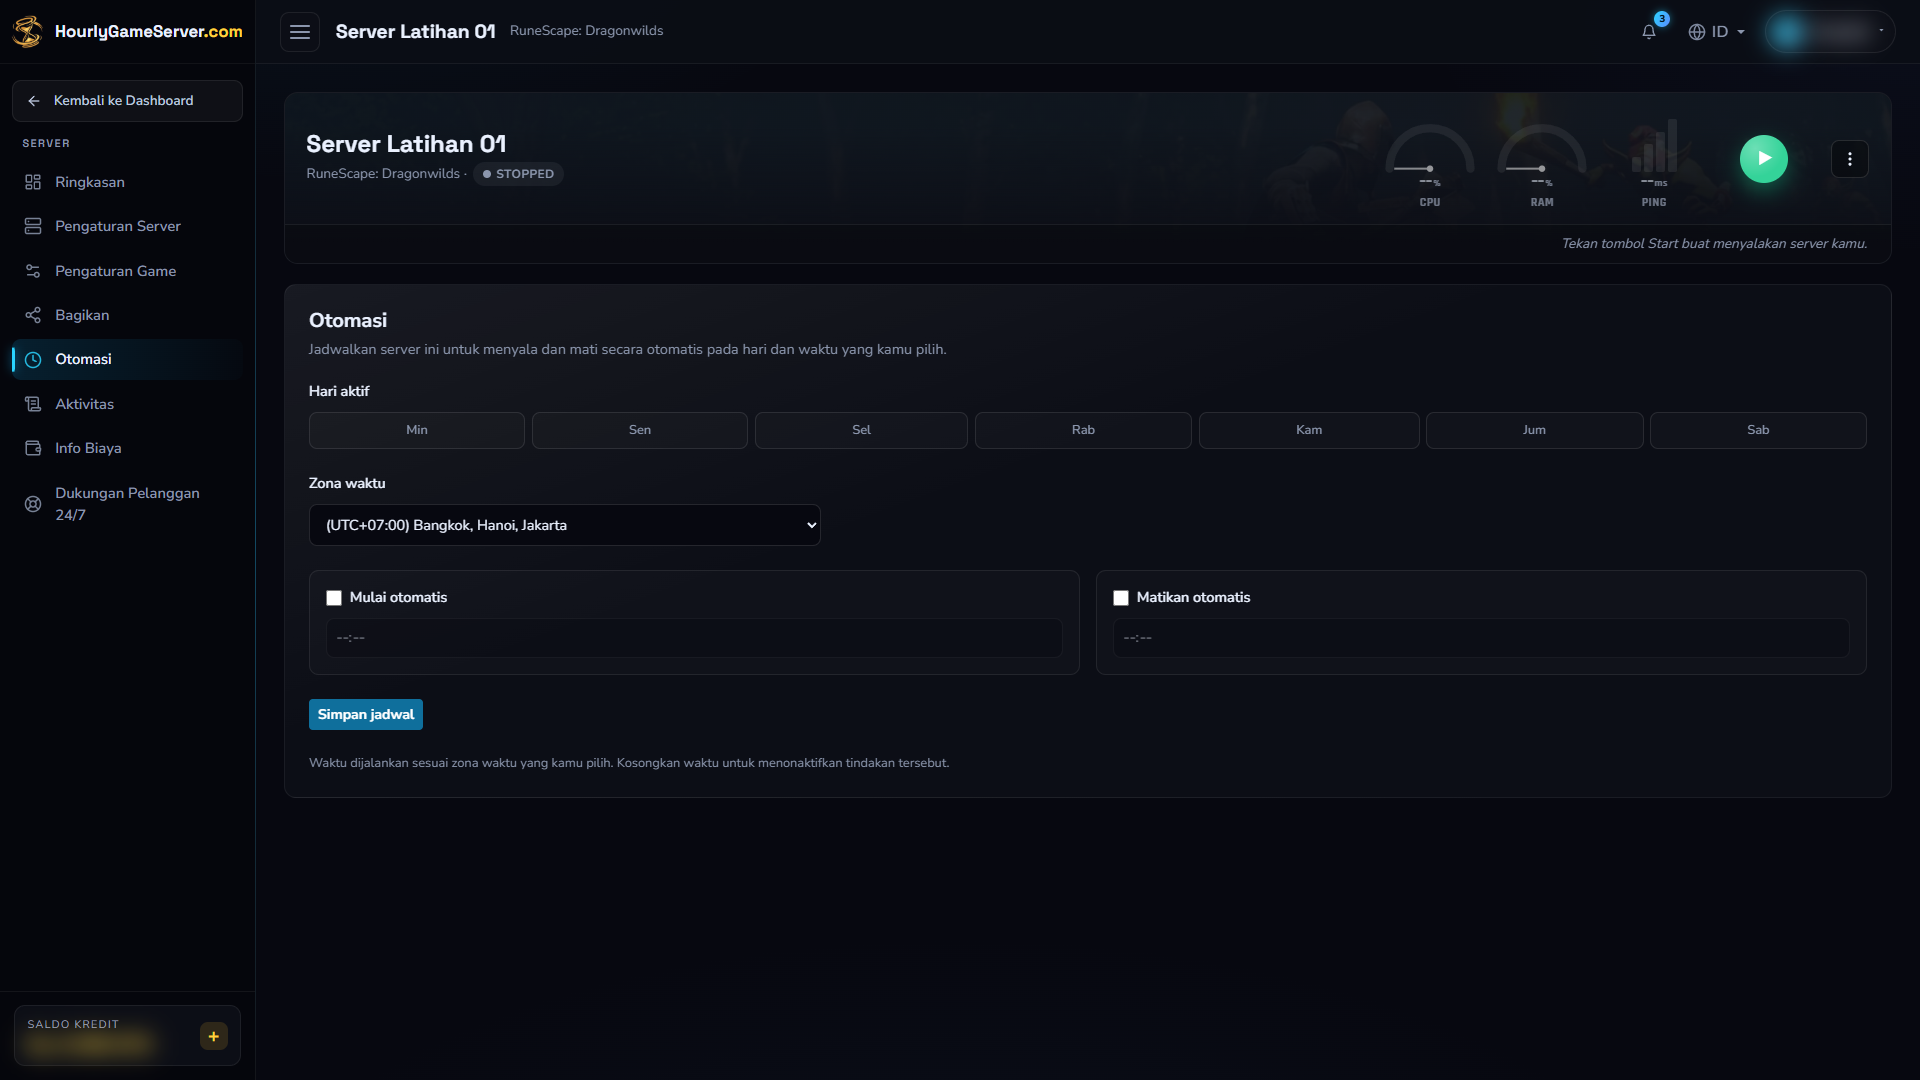Toggle the Kam active day
This screenshot has height=1080, width=1920.
pos(1309,430)
